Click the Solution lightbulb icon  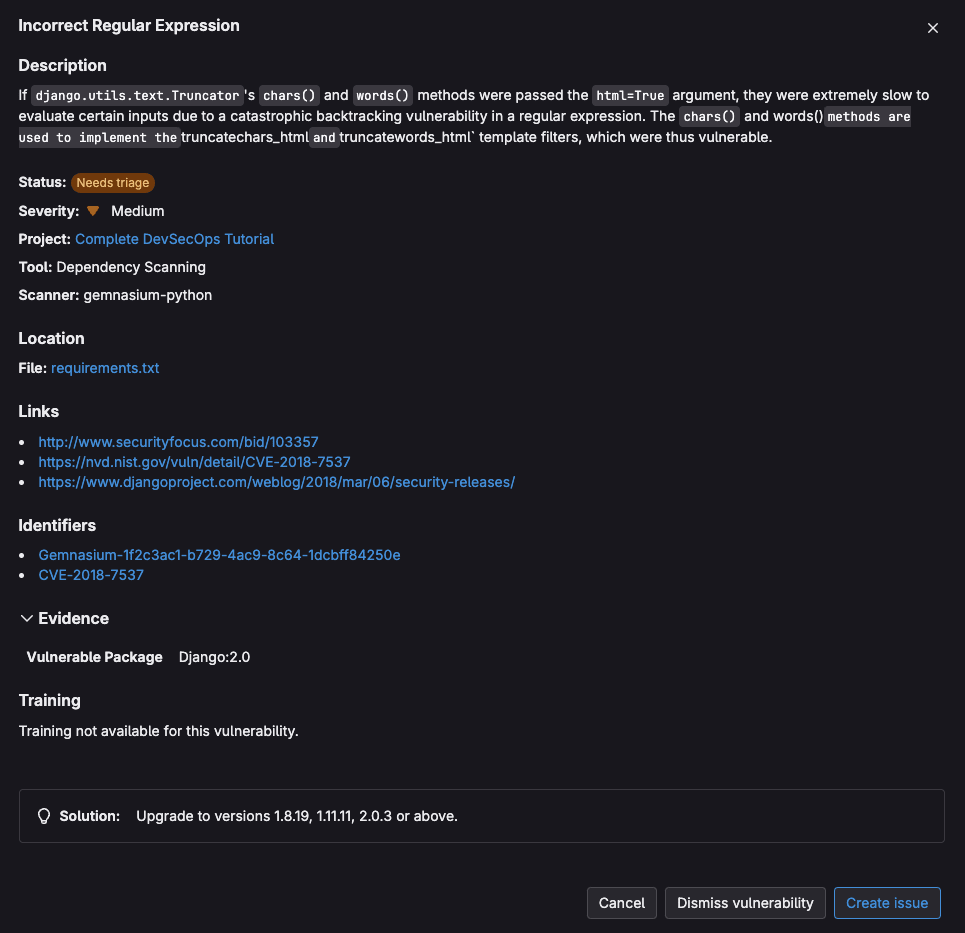point(44,815)
